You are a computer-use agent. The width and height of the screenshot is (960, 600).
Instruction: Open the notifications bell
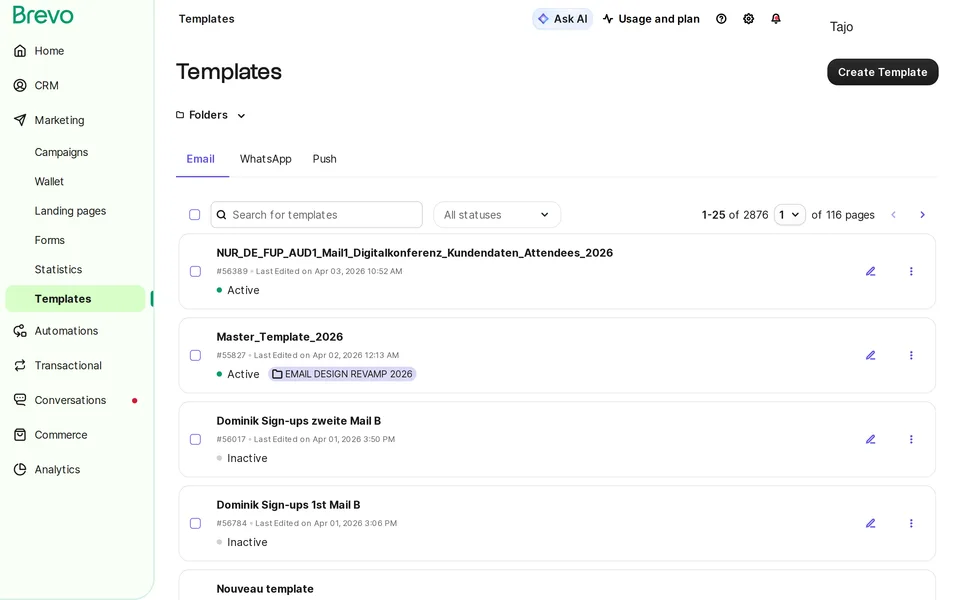[x=776, y=19]
